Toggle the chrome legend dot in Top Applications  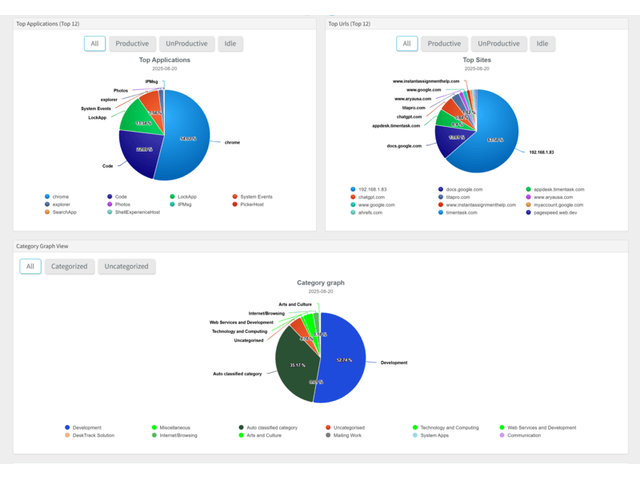[47, 197]
